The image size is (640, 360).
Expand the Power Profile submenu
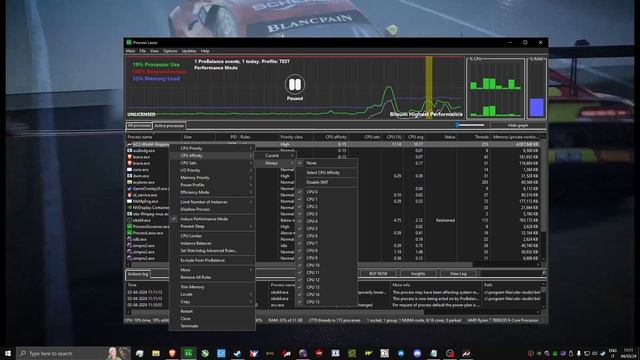click(212, 185)
